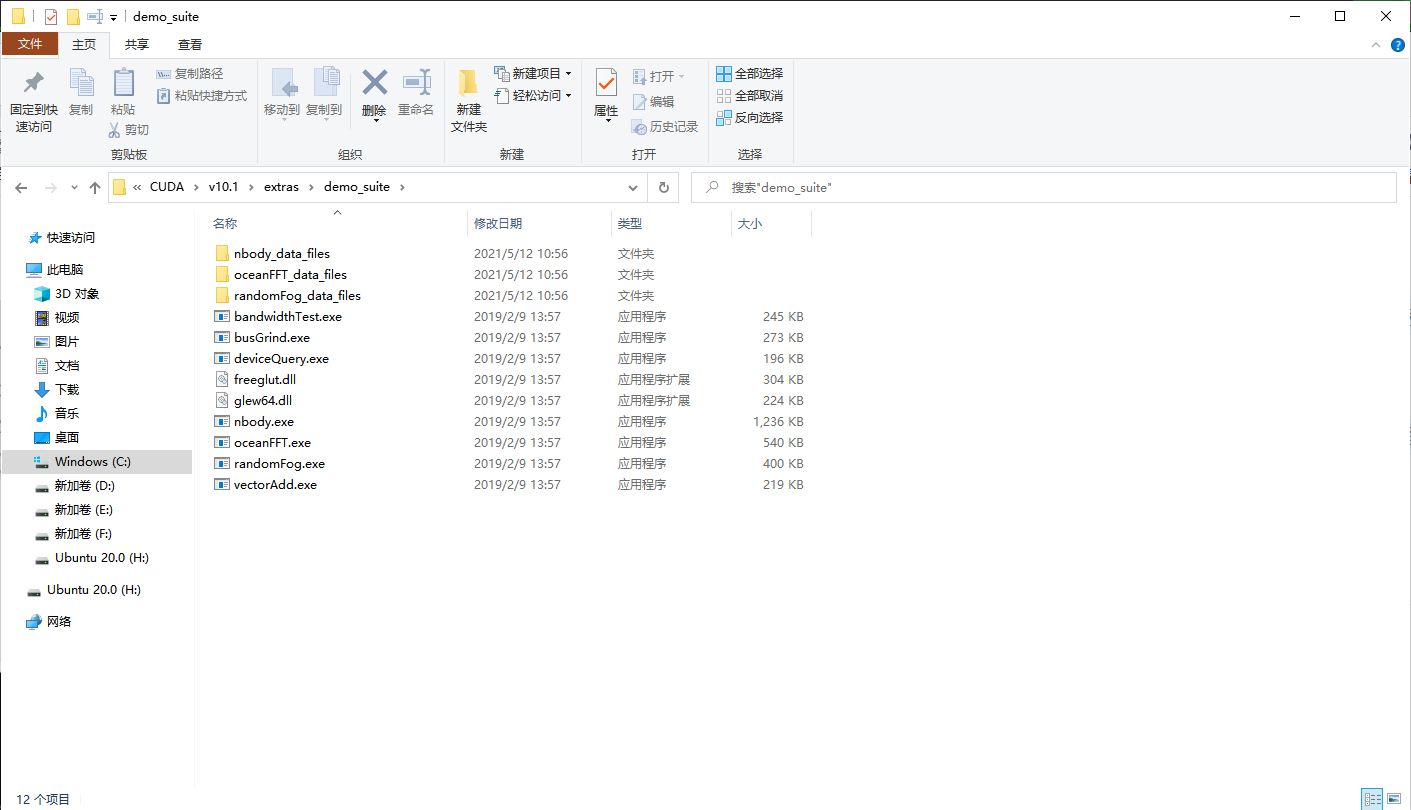Open the Quick Access Toolbar customize dropdown

point(113,17)
